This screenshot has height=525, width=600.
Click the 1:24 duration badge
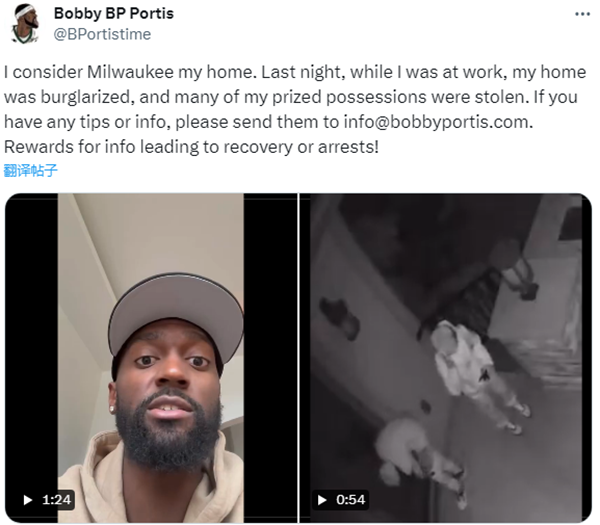click(47, 500)
